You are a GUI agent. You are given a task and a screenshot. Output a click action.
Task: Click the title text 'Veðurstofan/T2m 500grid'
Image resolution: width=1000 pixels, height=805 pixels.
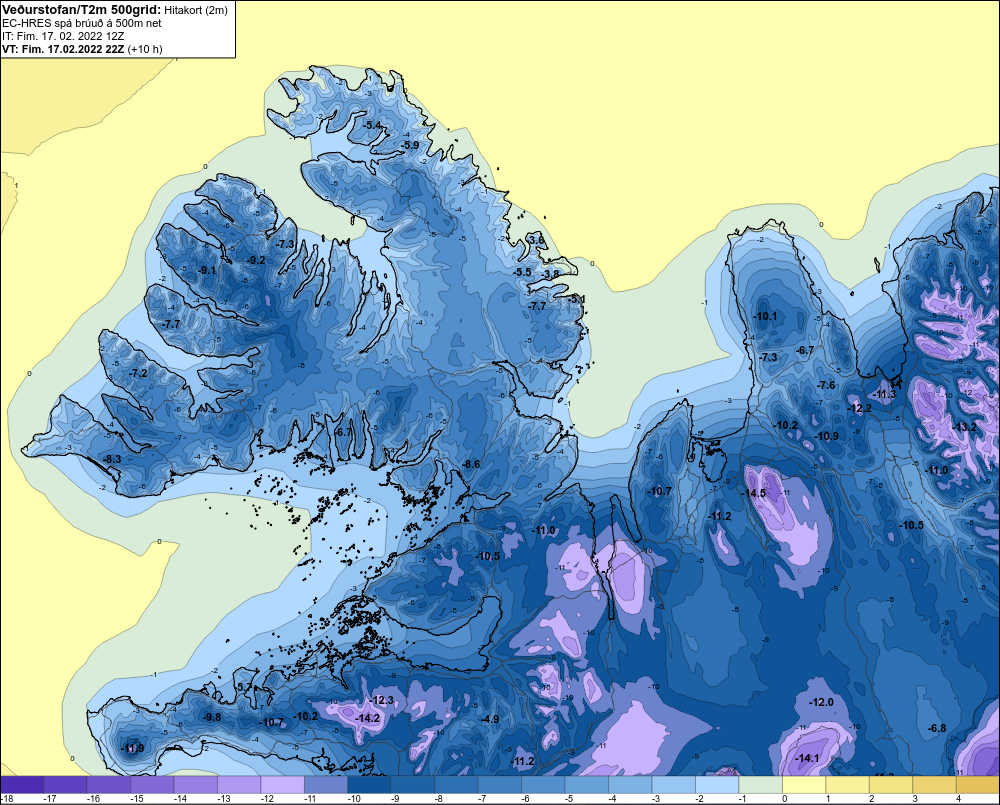coord(79,9)
